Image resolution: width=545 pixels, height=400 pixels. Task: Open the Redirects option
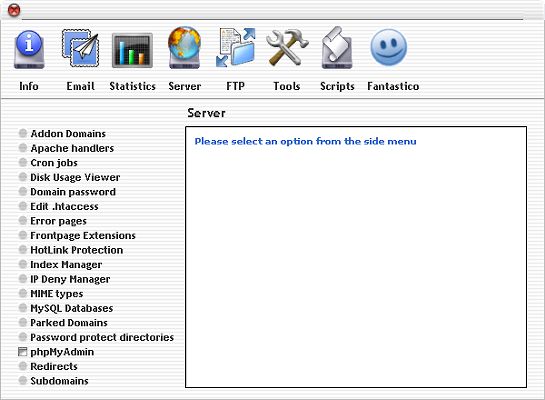[54, 367]
